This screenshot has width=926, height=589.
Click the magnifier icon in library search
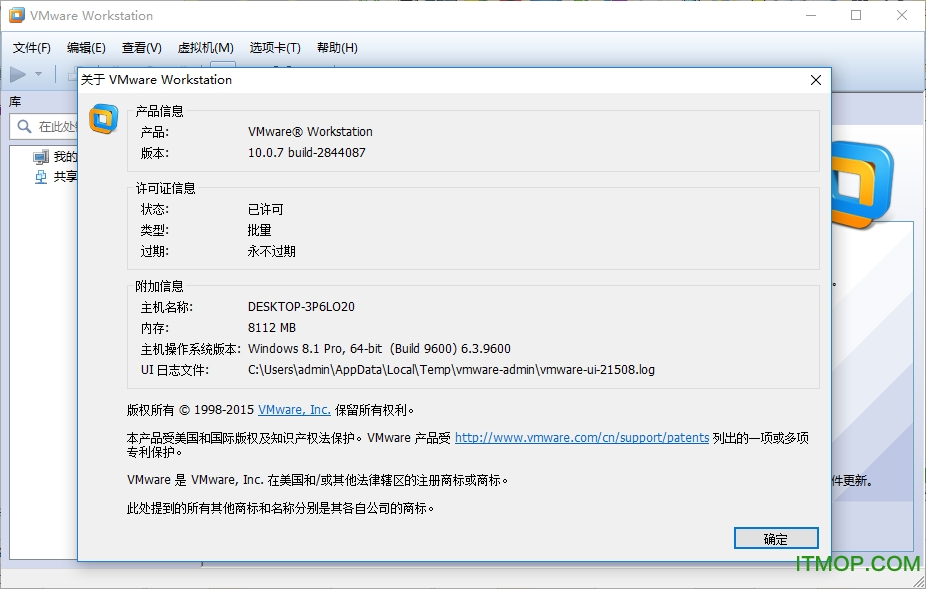[24, 127]
